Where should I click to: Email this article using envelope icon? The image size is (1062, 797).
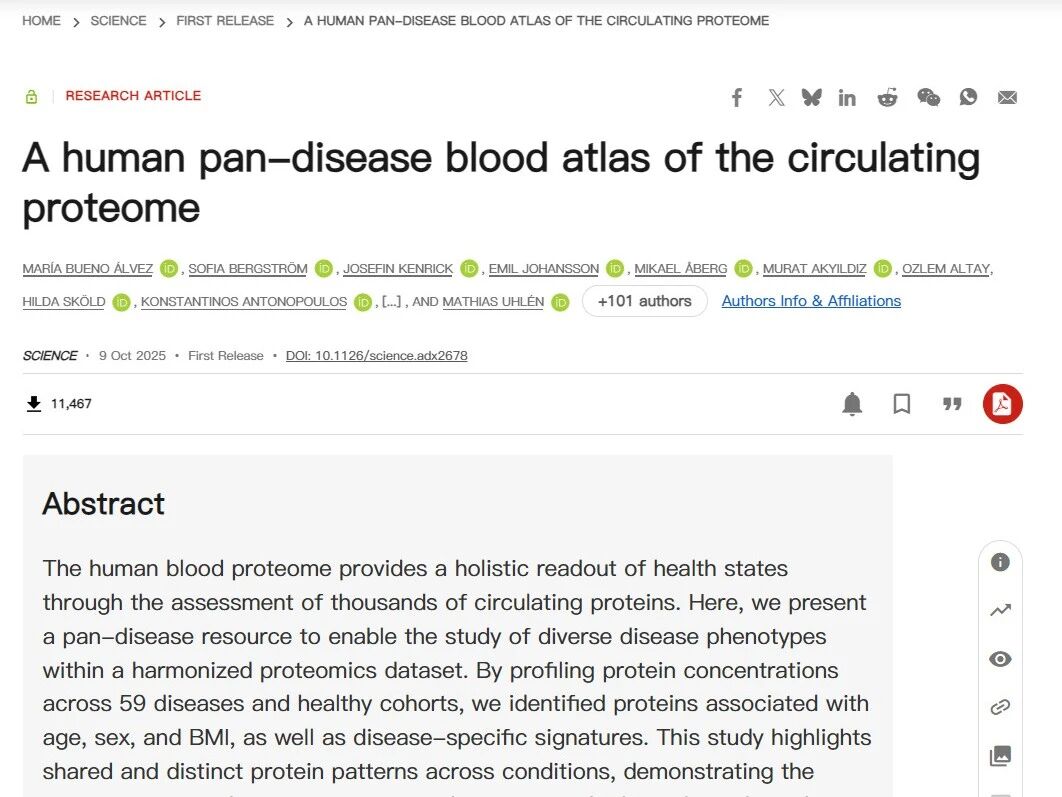[x=1007, y=97]
